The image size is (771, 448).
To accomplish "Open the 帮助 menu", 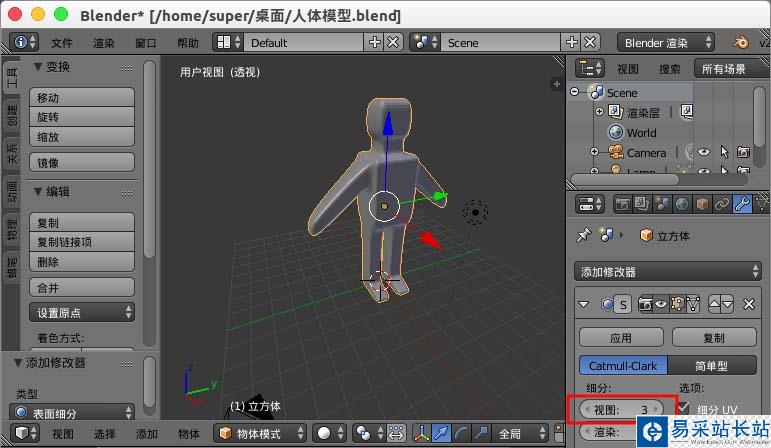I will tap(188, 43).
